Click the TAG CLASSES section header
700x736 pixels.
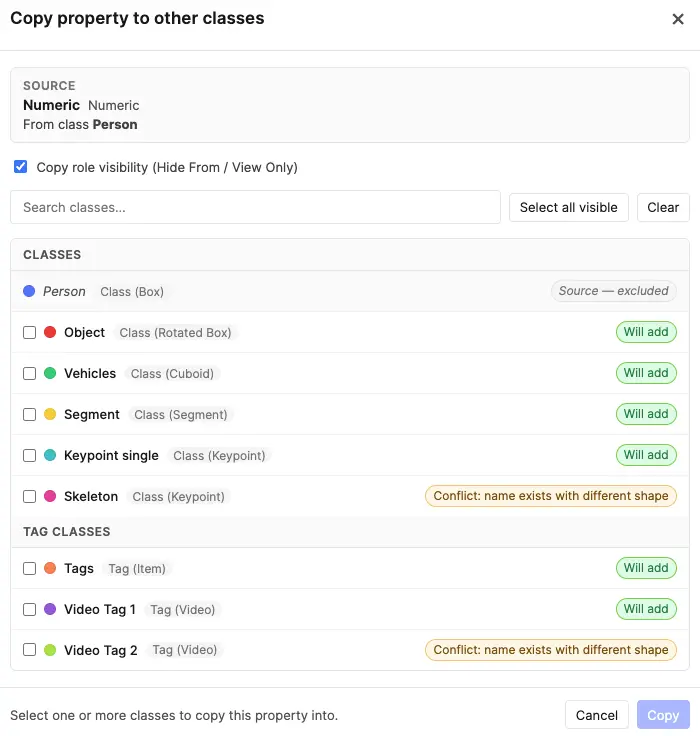coord(67,531)
